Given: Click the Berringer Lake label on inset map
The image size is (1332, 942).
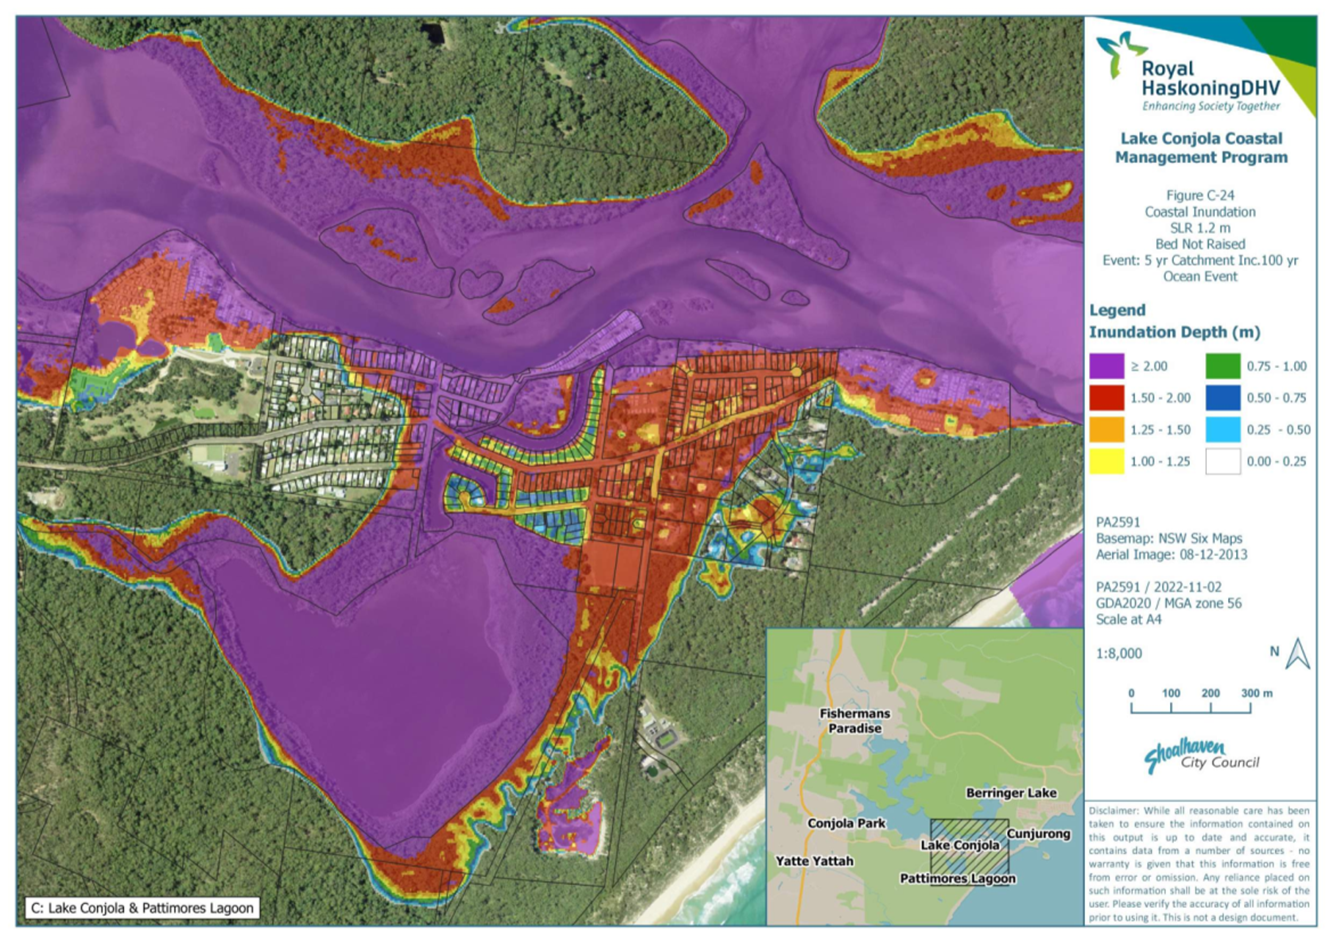Looking at the screenshot, I should point(1010,793).
